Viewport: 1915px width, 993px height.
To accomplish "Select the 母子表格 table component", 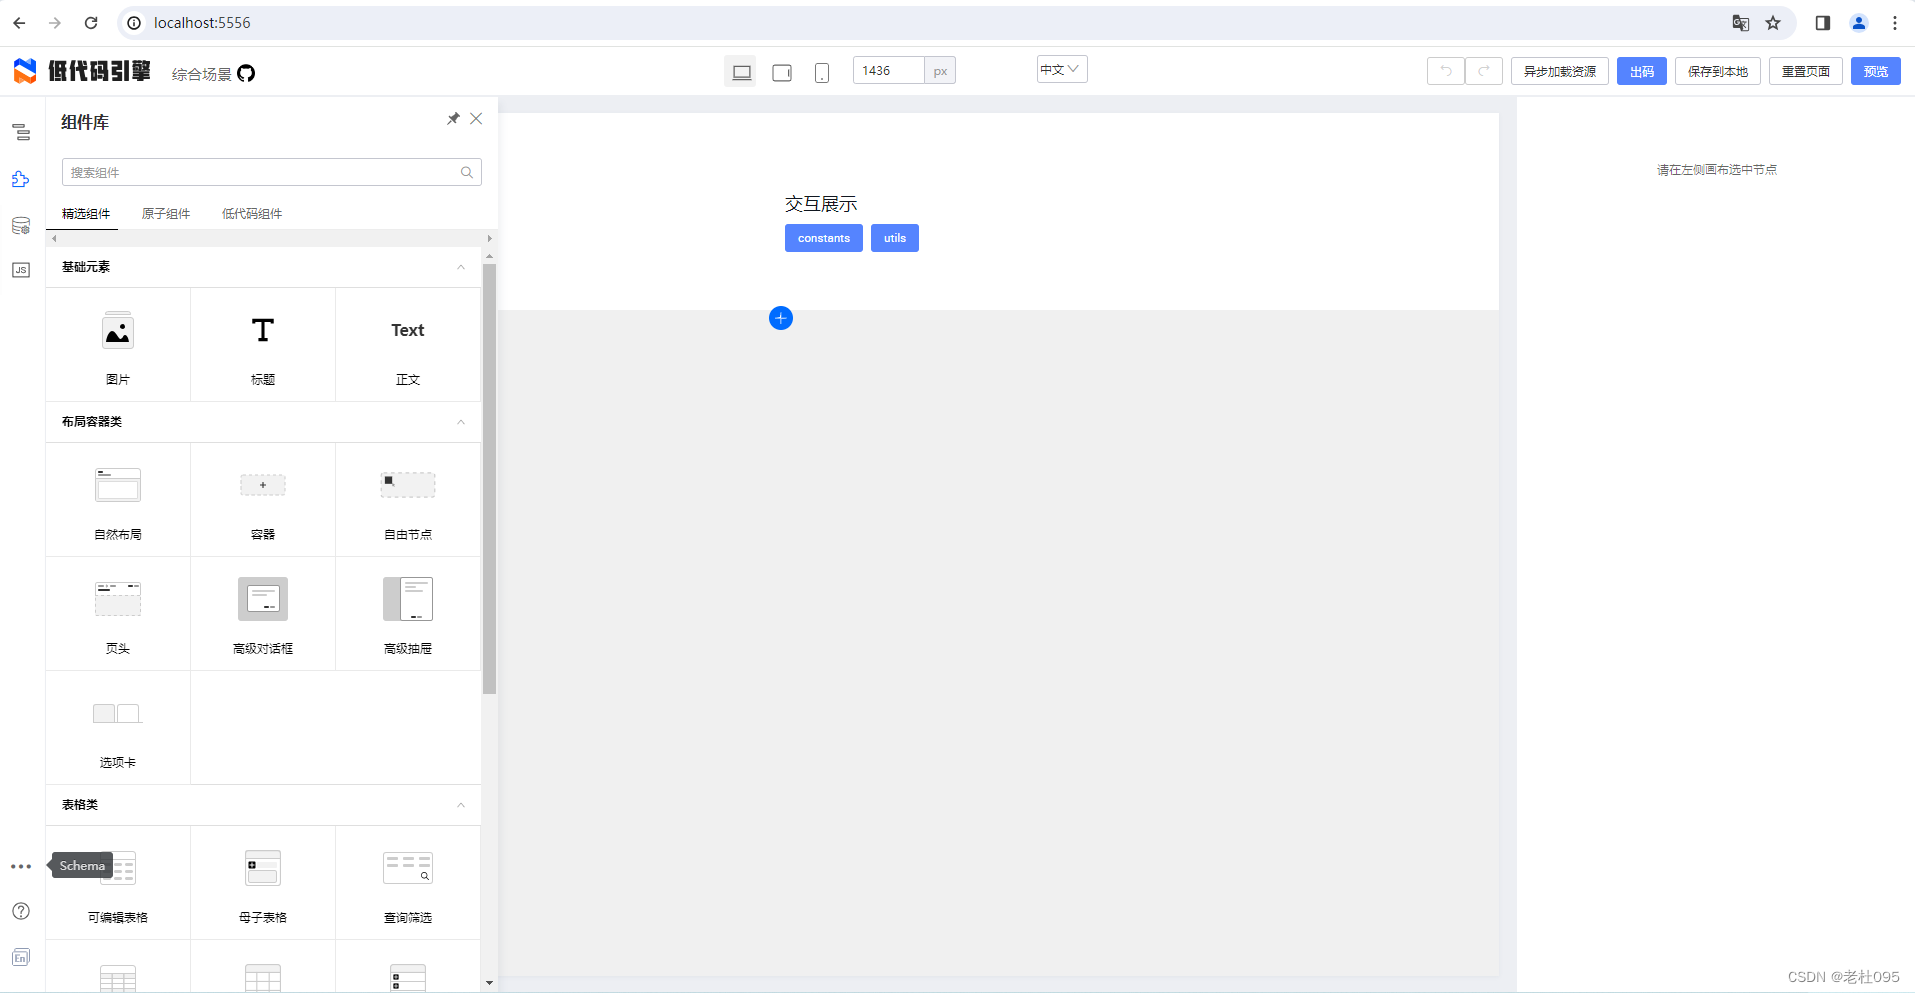I will tap(263, 883).
